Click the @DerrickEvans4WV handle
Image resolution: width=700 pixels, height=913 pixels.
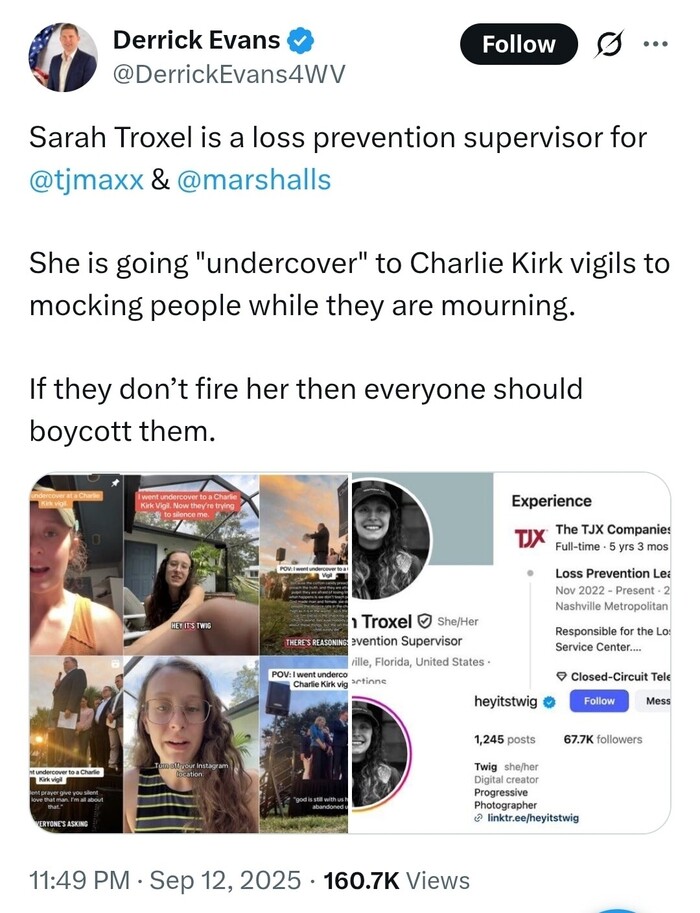tap(229, 74)
